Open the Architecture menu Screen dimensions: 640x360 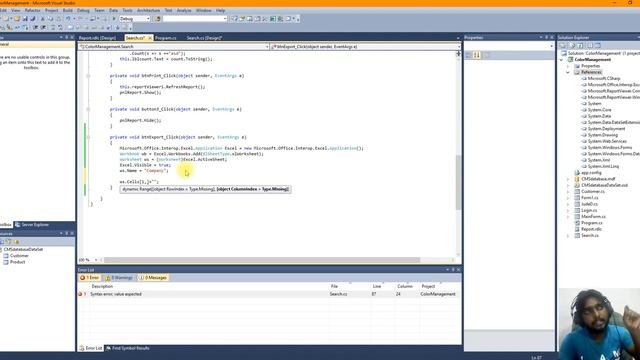[x=148, y=10]
